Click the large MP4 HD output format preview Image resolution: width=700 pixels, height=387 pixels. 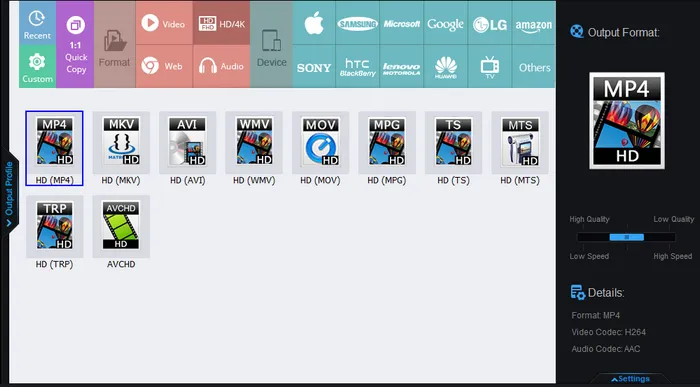point(627,121)
